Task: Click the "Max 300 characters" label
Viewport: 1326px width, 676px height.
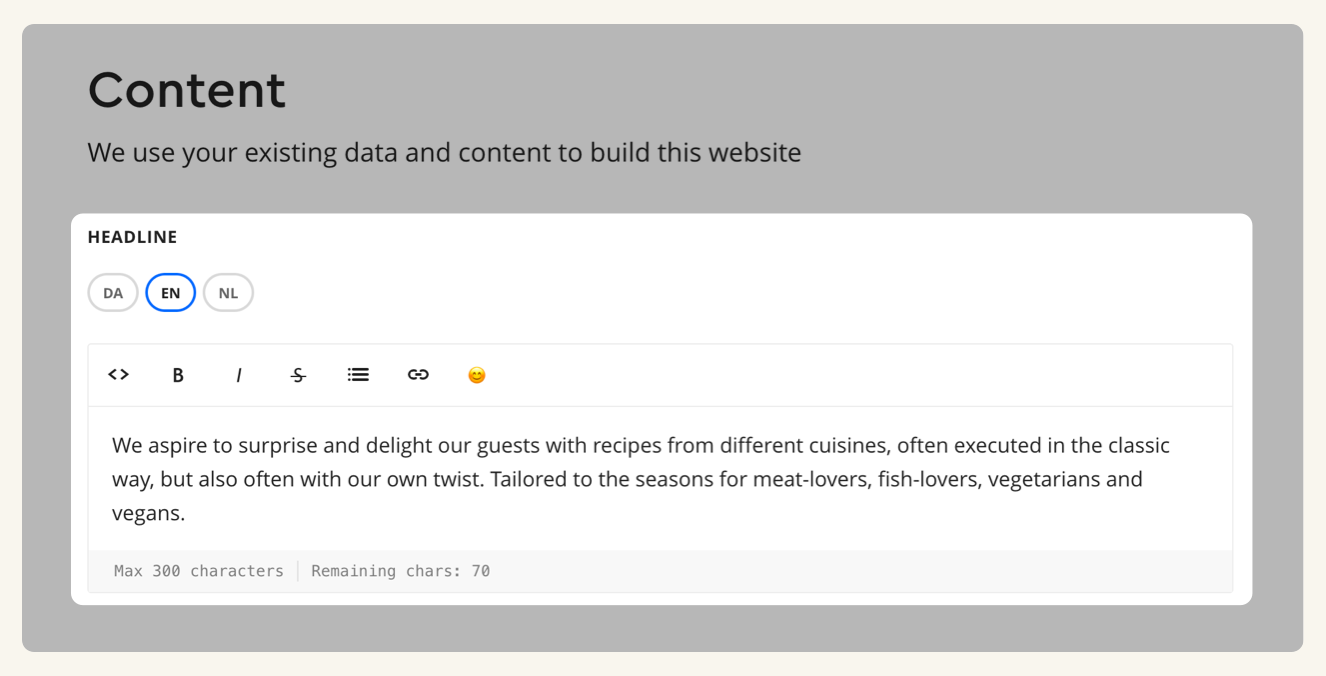Action: (x=199, y=571)
